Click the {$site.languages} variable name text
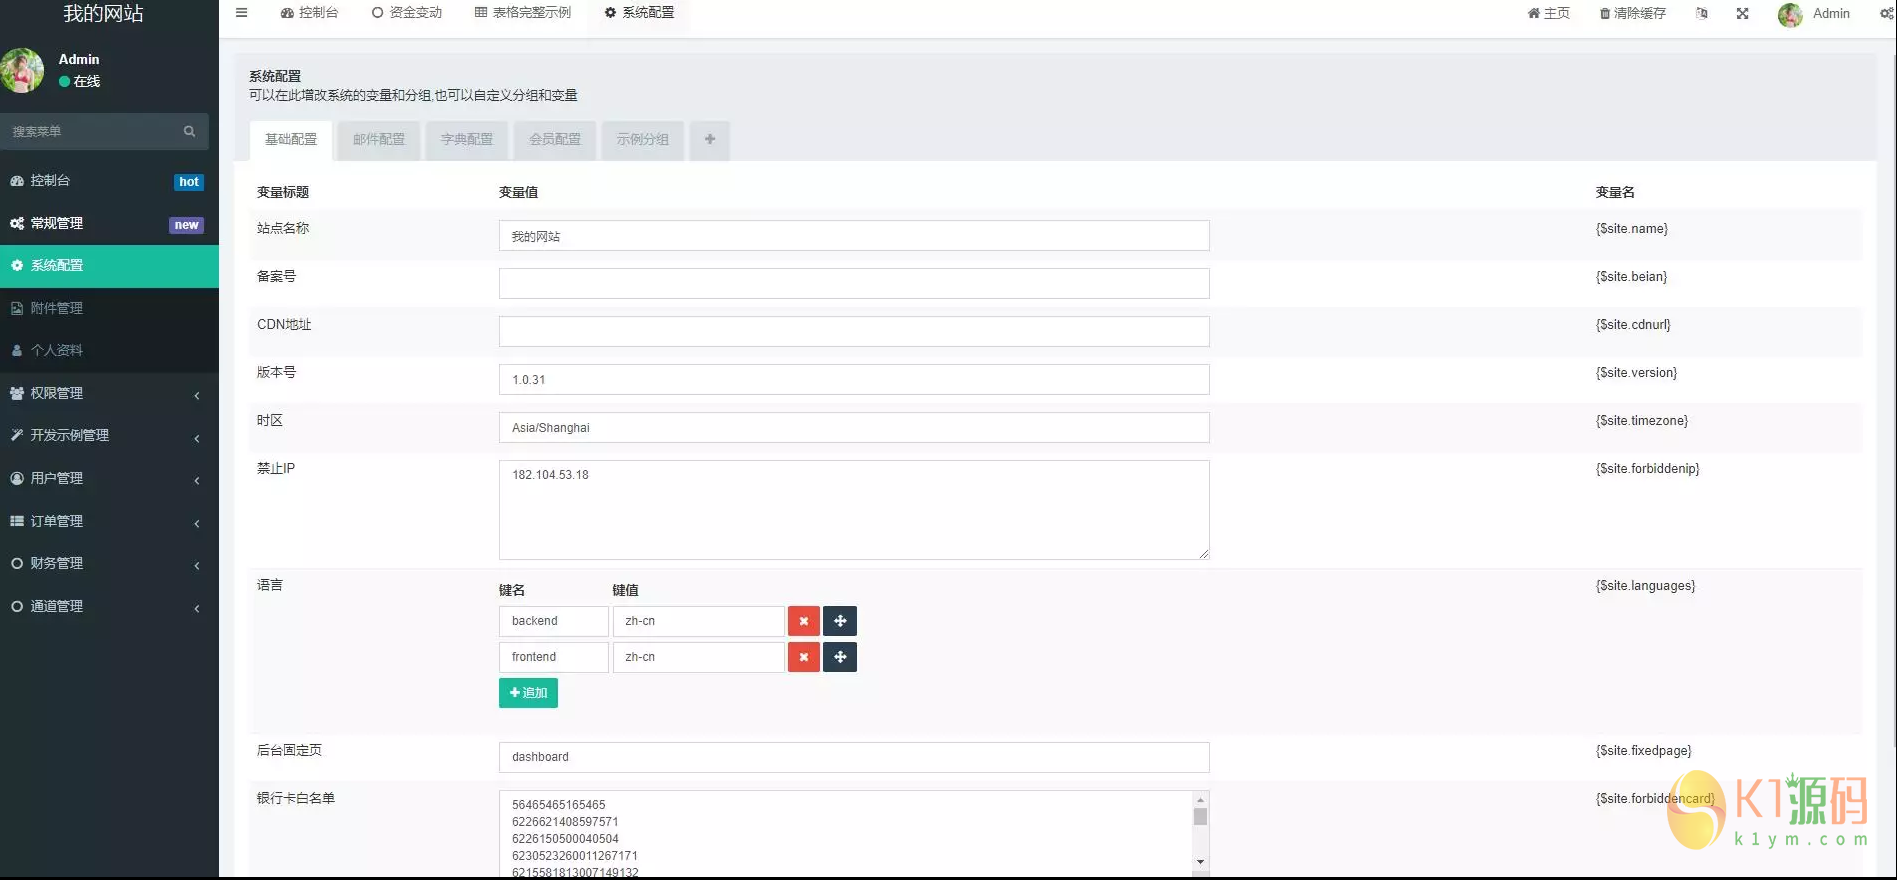This screenshot has height=880, width=1897. click(1646, 586)
